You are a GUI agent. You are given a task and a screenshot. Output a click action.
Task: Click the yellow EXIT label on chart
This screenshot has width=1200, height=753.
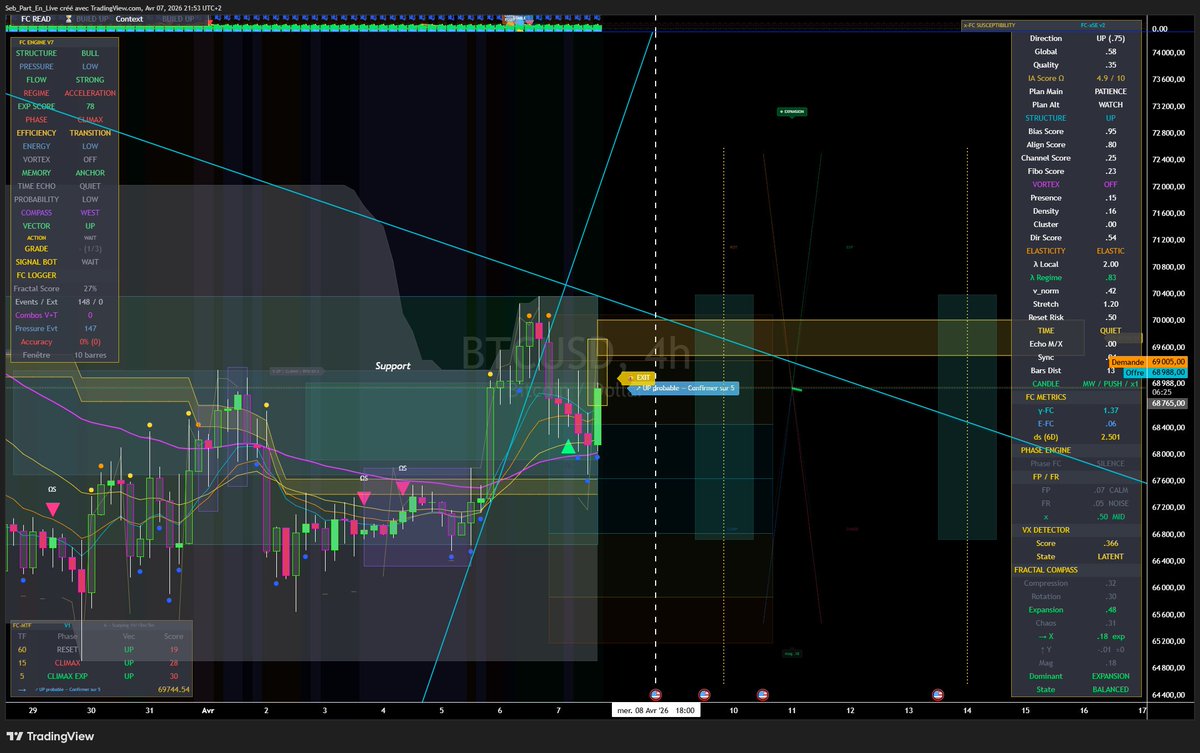(635, 377)
